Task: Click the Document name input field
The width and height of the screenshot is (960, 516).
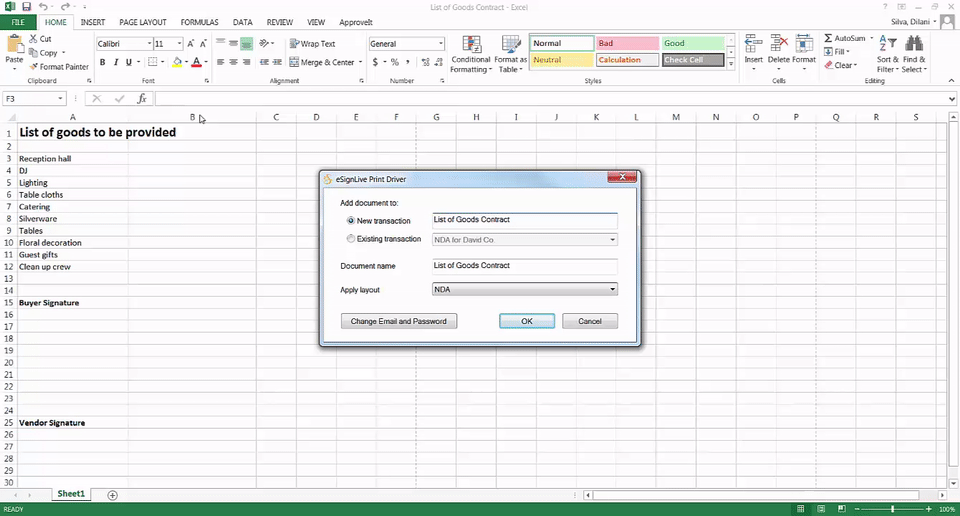Action: pos(525,266)
